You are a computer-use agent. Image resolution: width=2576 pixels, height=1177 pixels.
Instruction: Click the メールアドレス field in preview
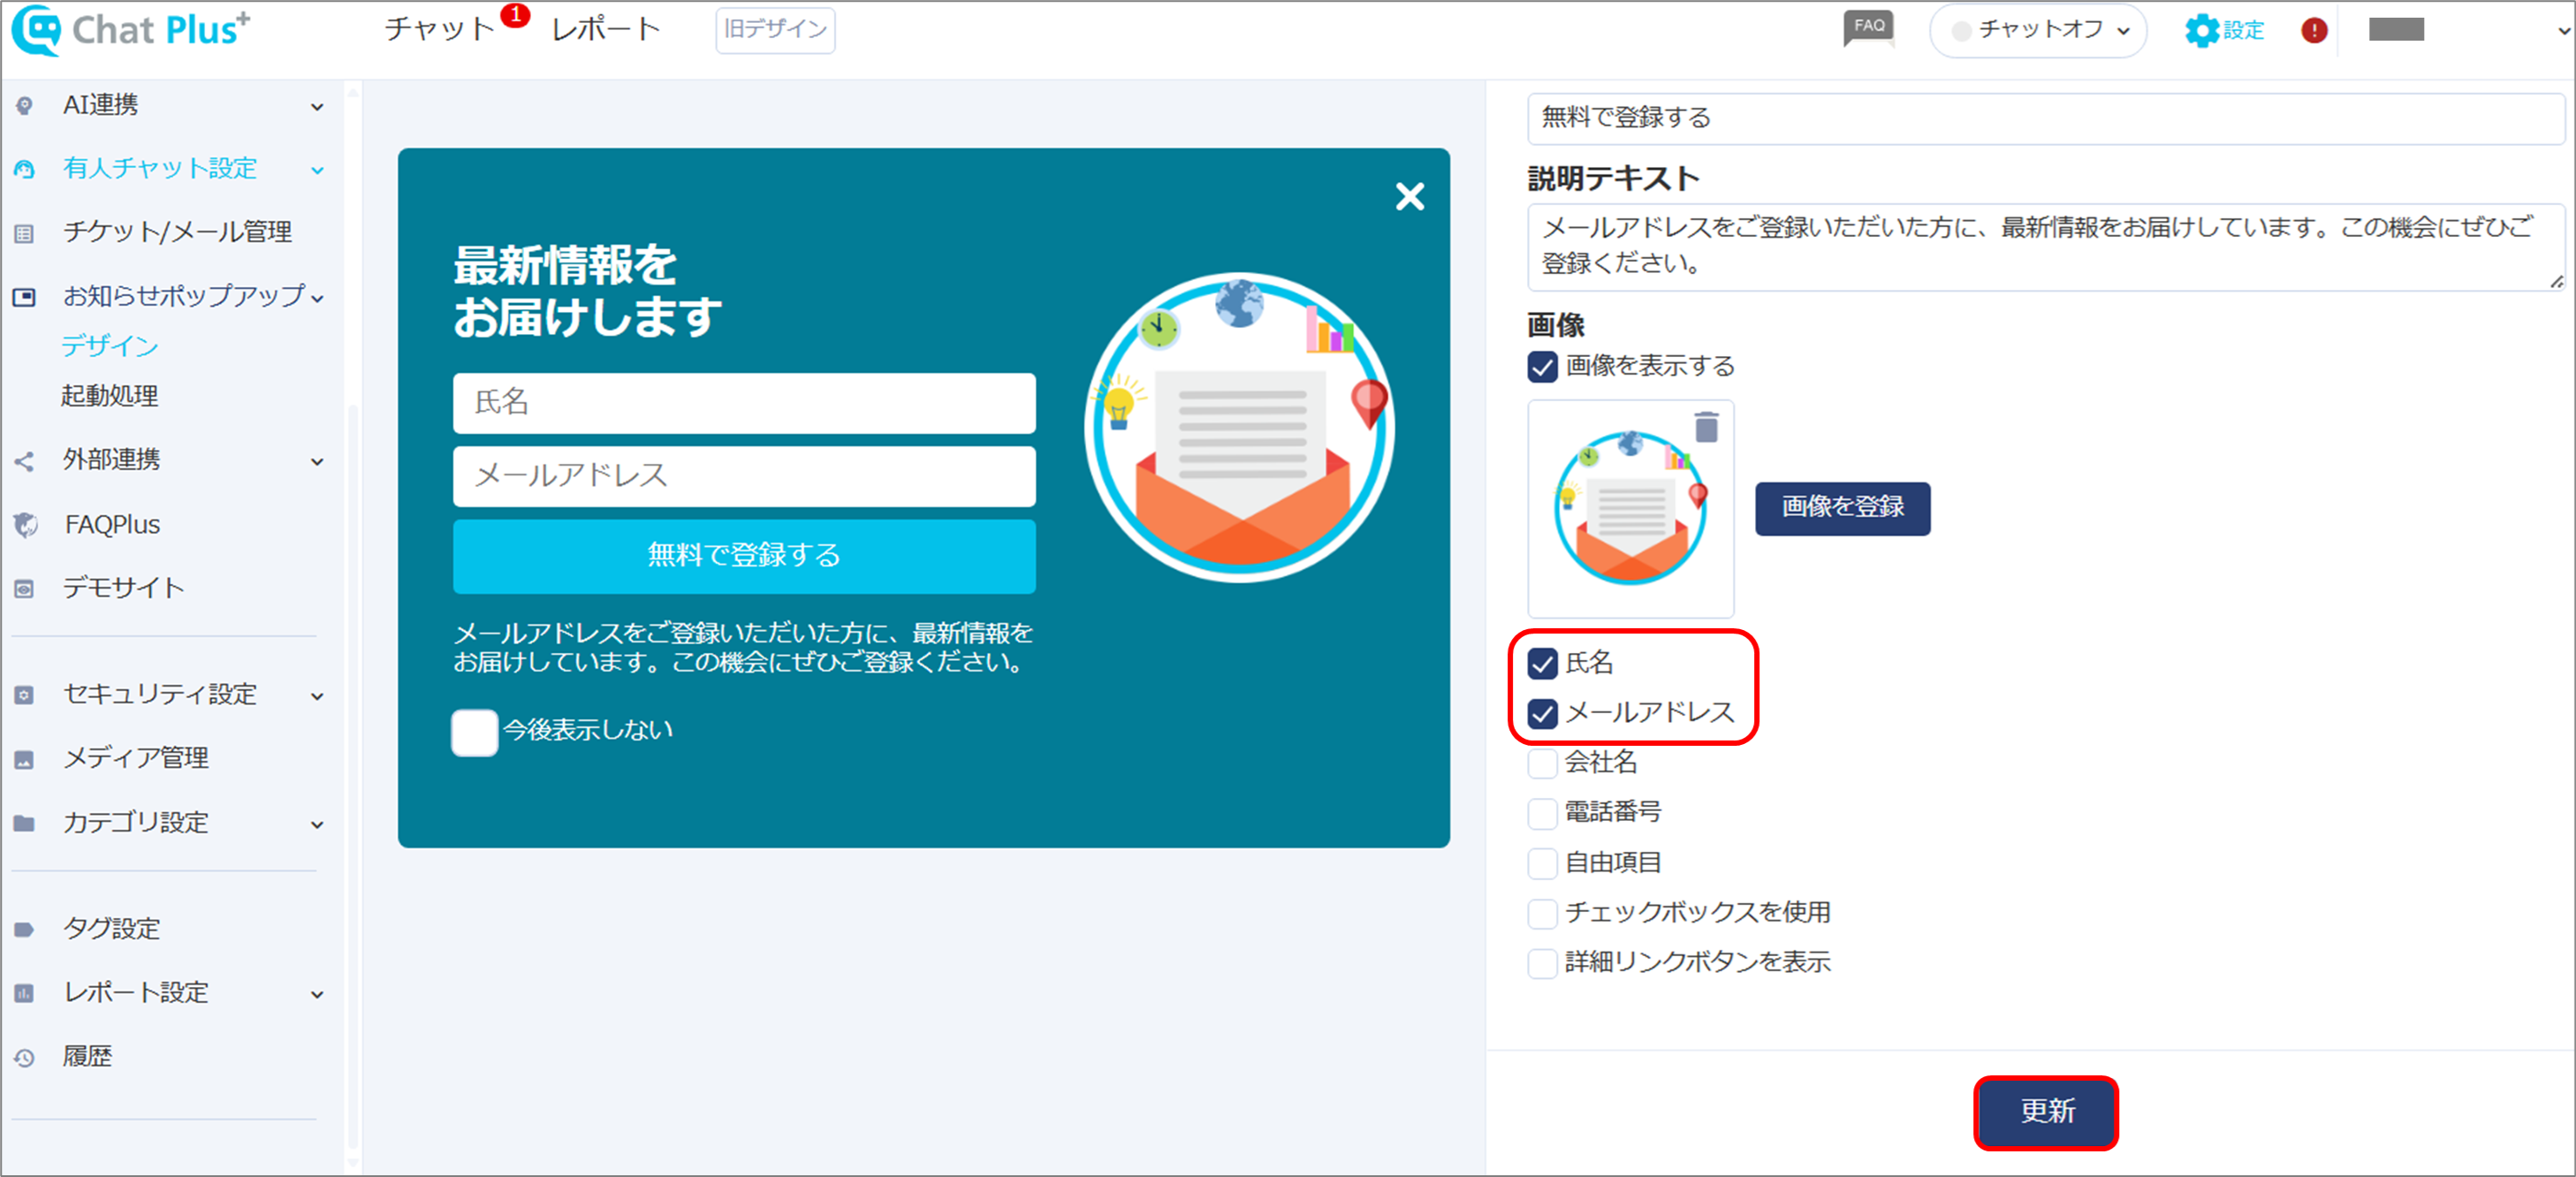click(744, 476)
